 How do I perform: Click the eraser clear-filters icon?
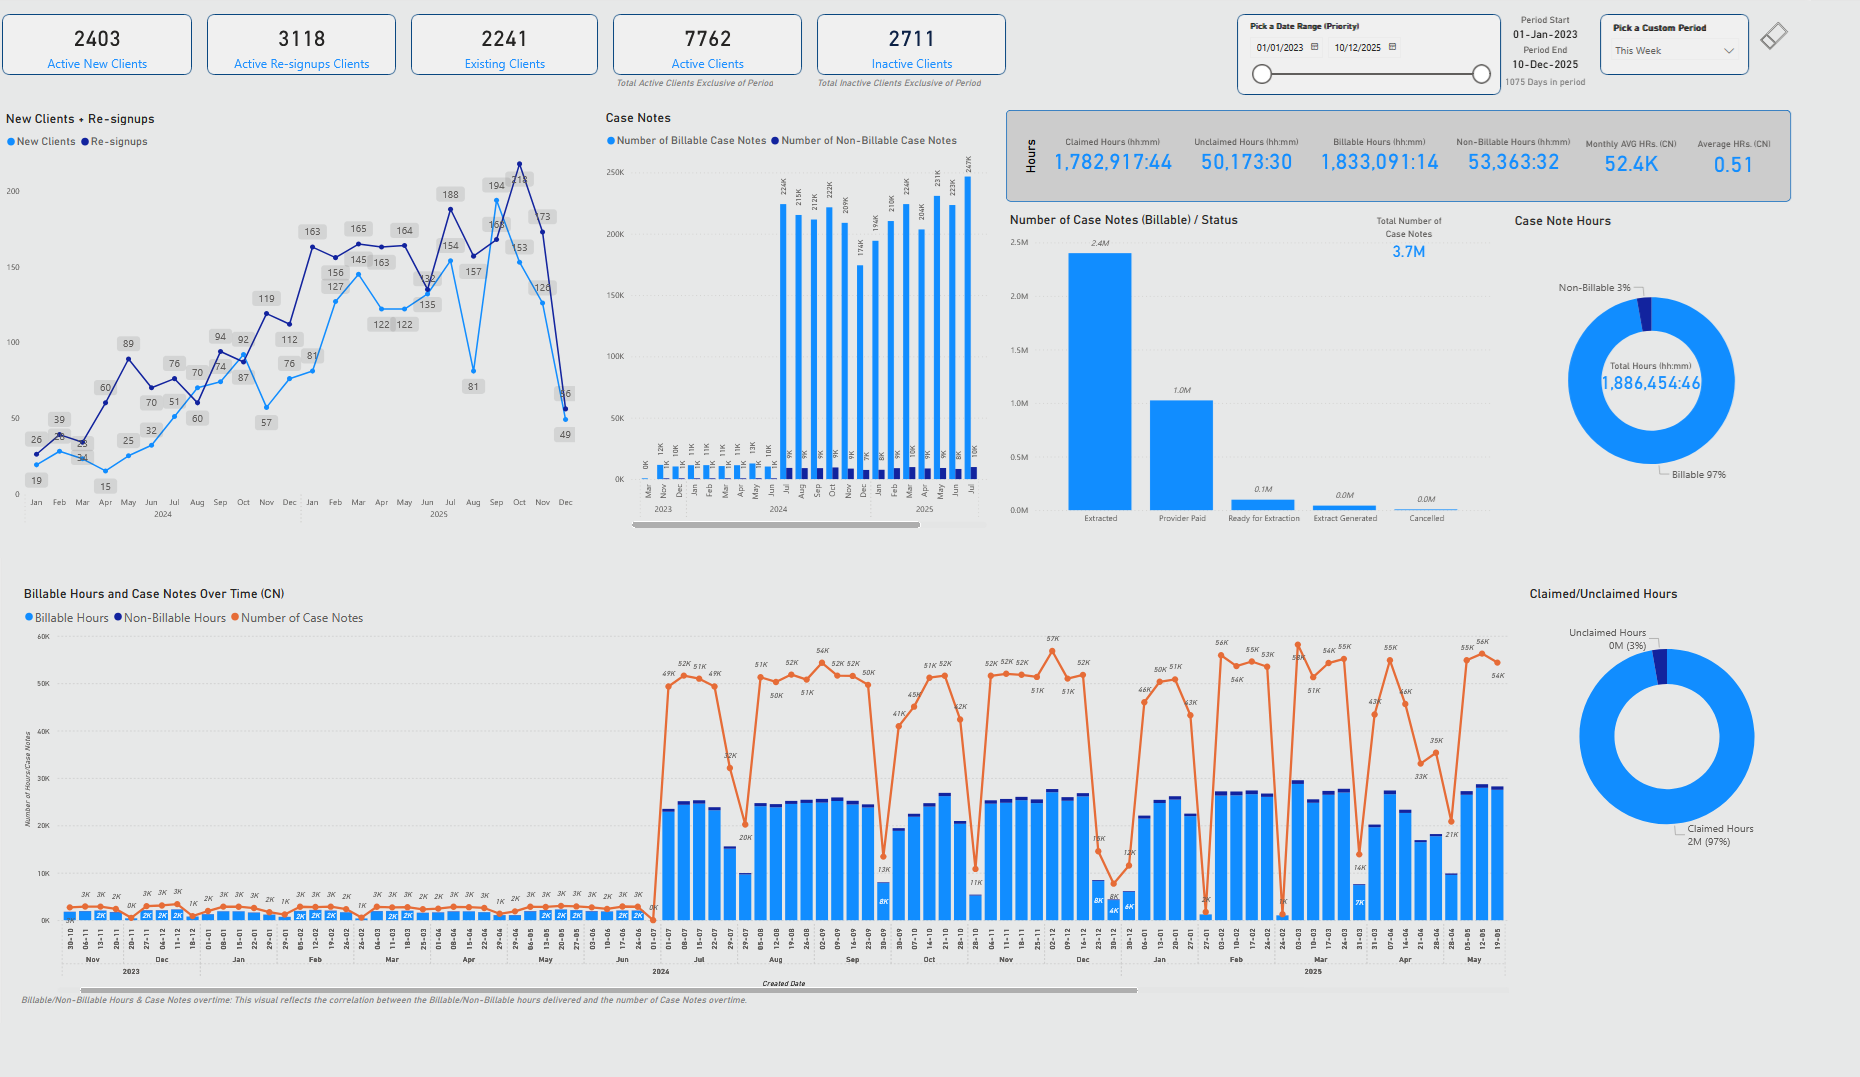[x=1773, y=36]
